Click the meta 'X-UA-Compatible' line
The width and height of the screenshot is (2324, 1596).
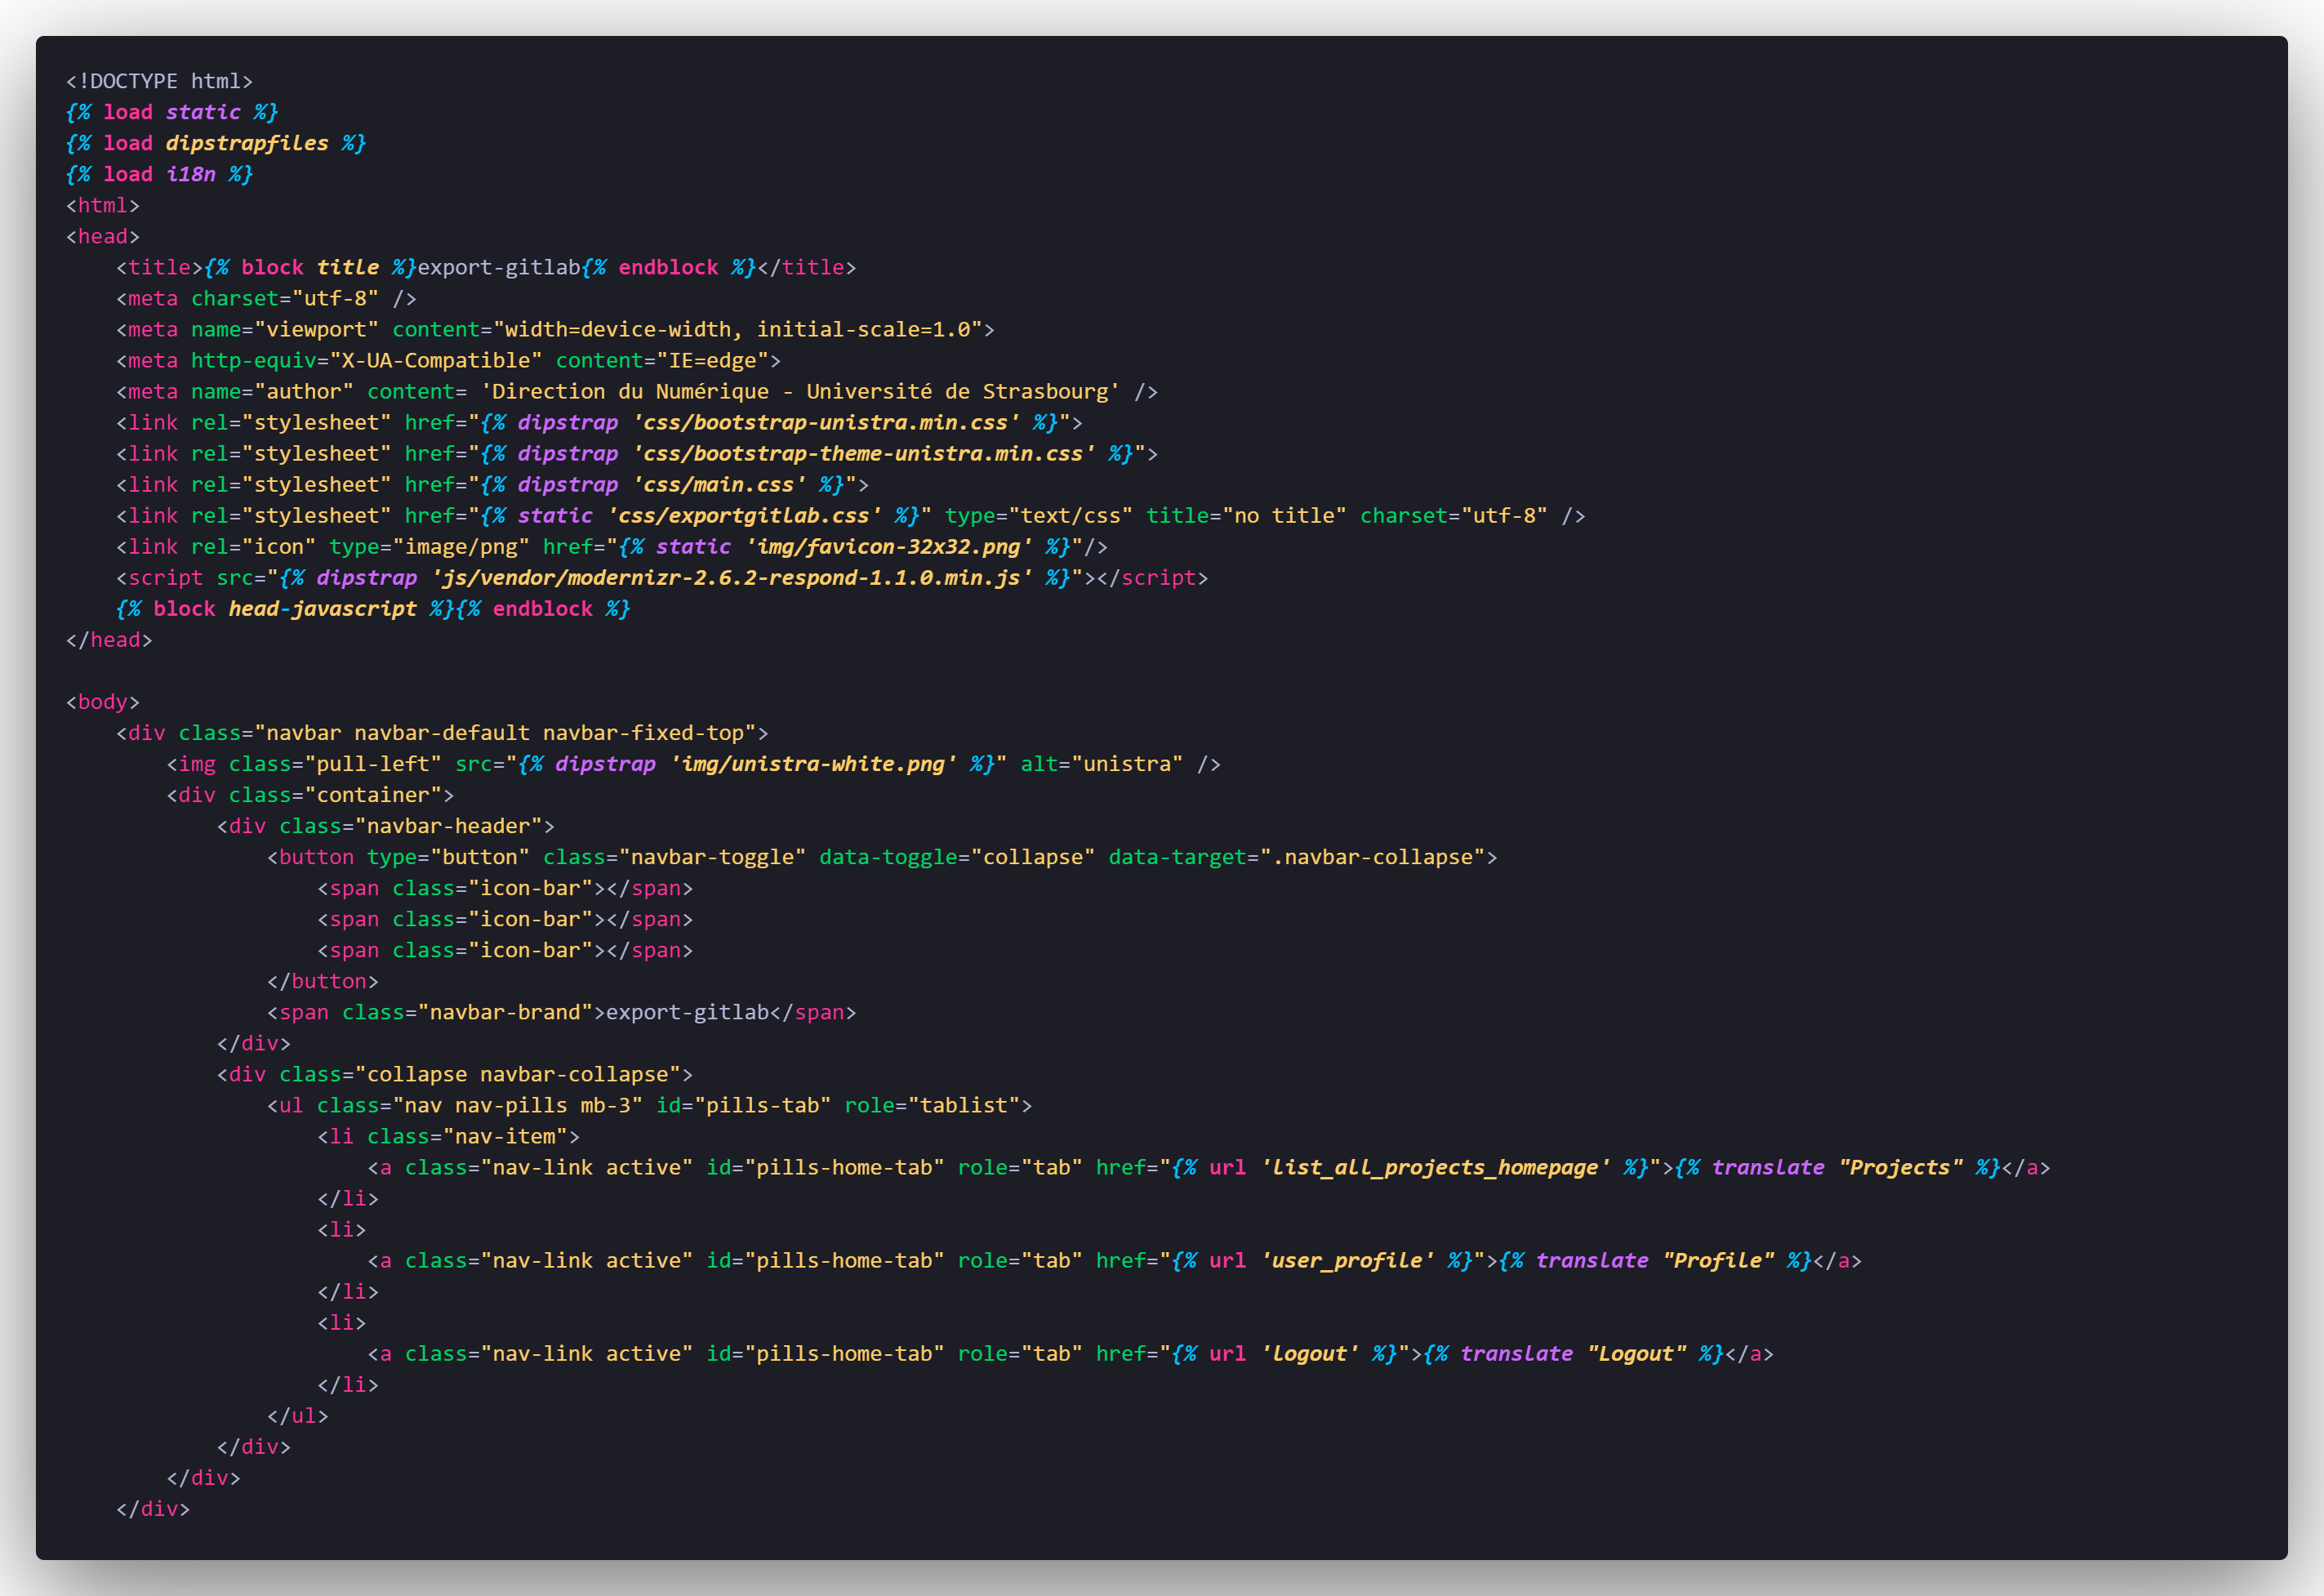[448, 360]
